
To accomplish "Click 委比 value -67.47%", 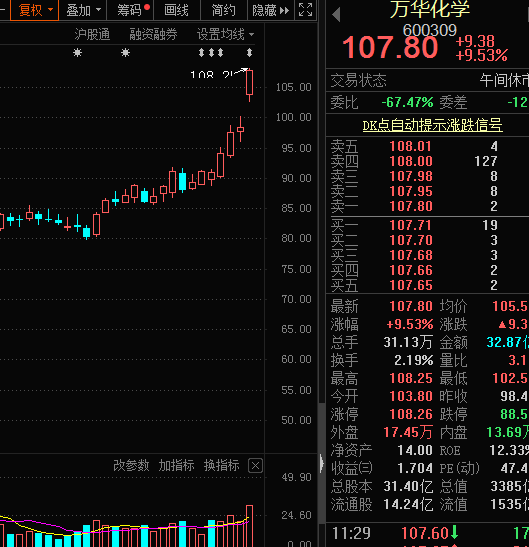I will [x=408, y=103].
